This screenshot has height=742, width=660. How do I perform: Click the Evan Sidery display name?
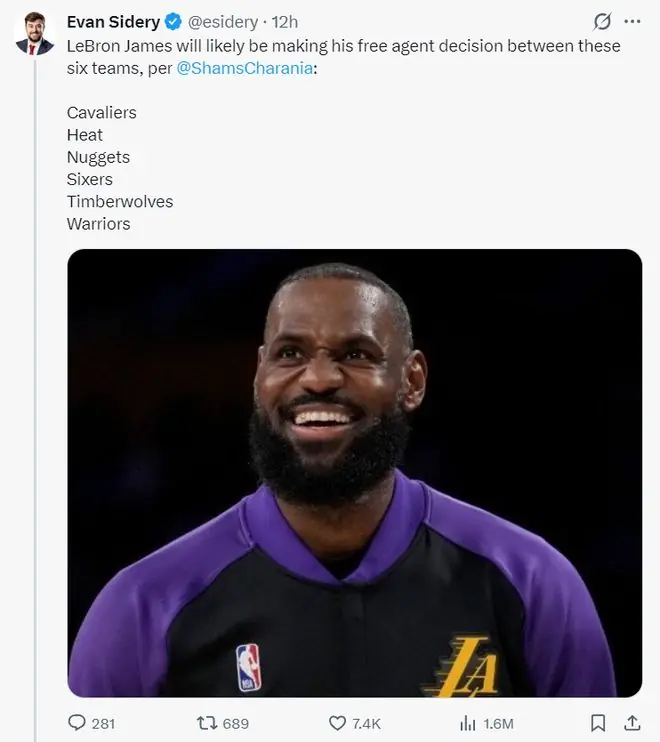tap(113, 22)
